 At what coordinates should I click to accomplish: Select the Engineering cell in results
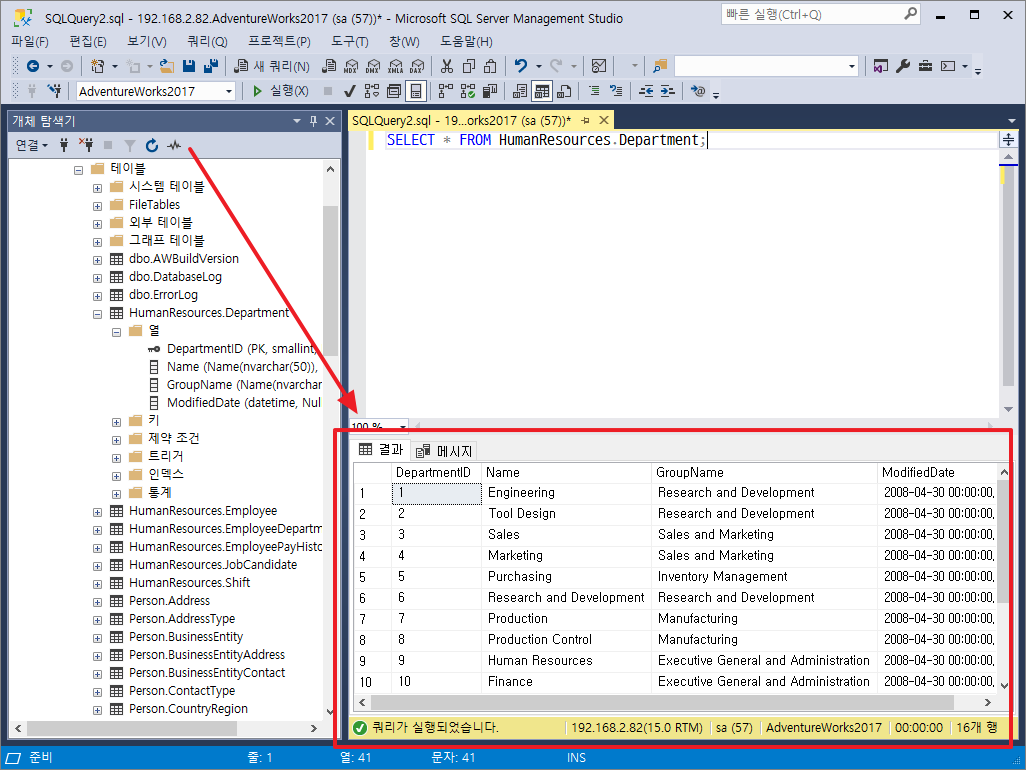pyautogui.click(x=567, y=493)
